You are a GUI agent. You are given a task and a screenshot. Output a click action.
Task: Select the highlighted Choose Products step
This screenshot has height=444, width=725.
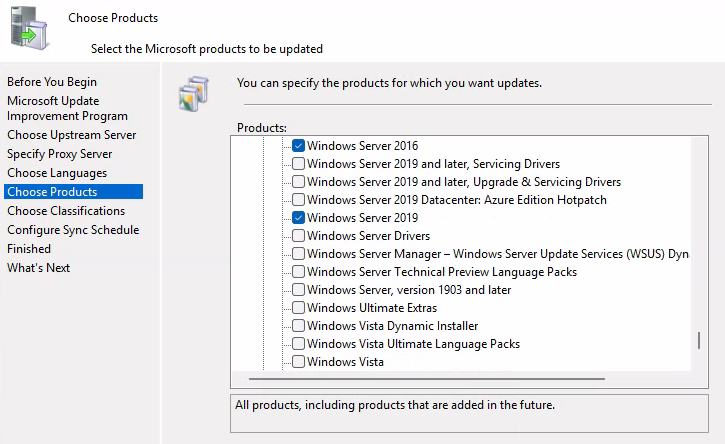[x=74, y=192]
